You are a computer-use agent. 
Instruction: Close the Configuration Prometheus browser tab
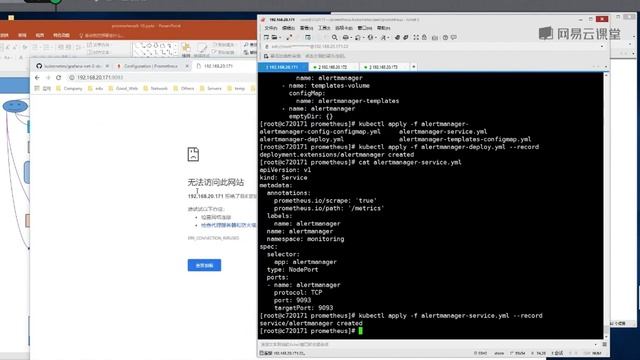[x=187, y=66]
